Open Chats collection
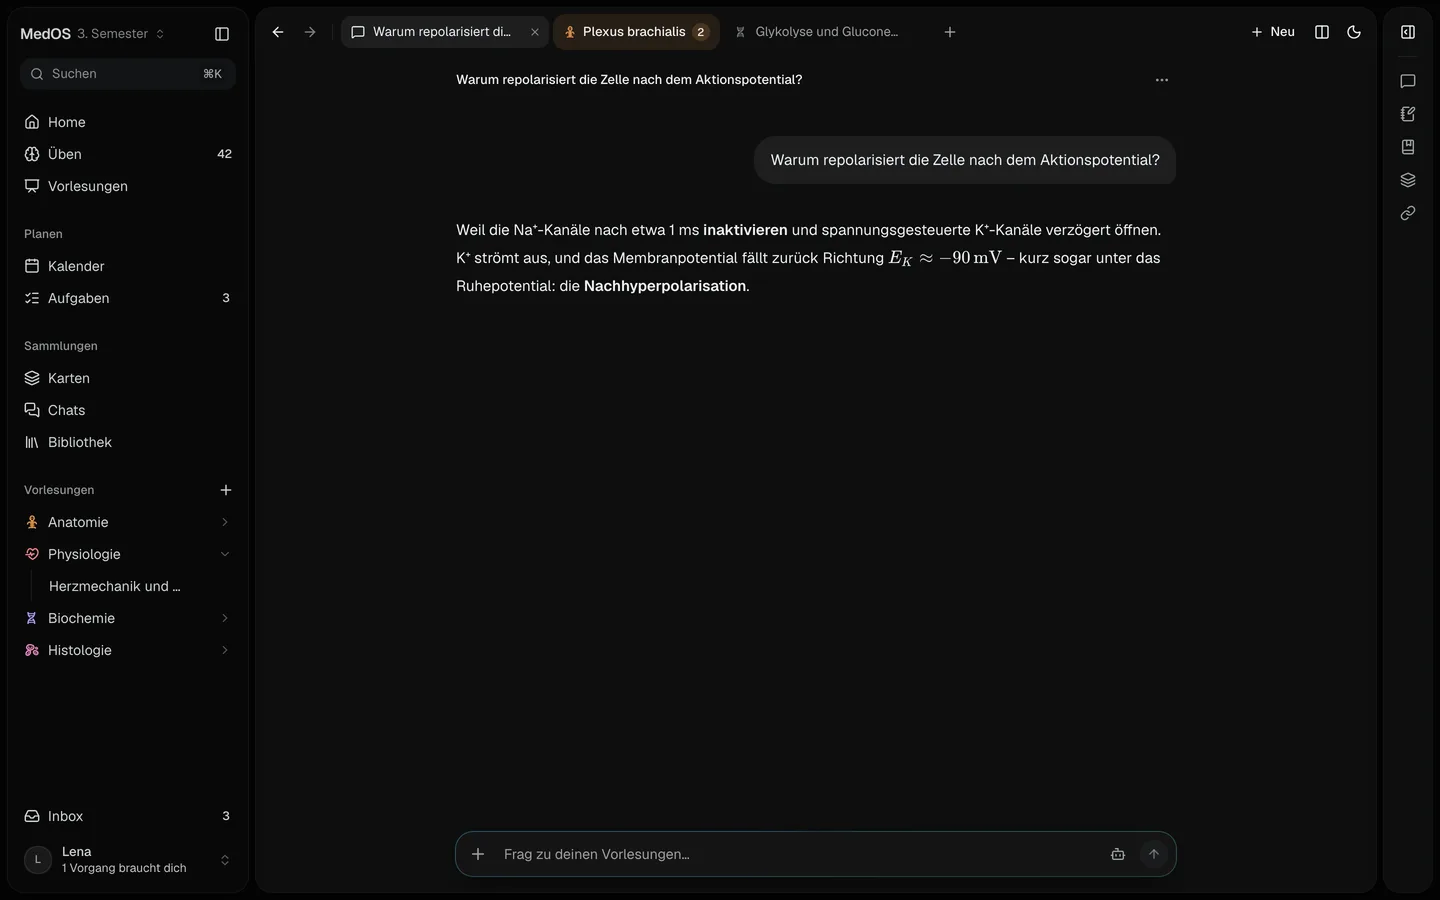Viewport: 1440px width, 900px height. pyautogui.click(x=128, y=410)
